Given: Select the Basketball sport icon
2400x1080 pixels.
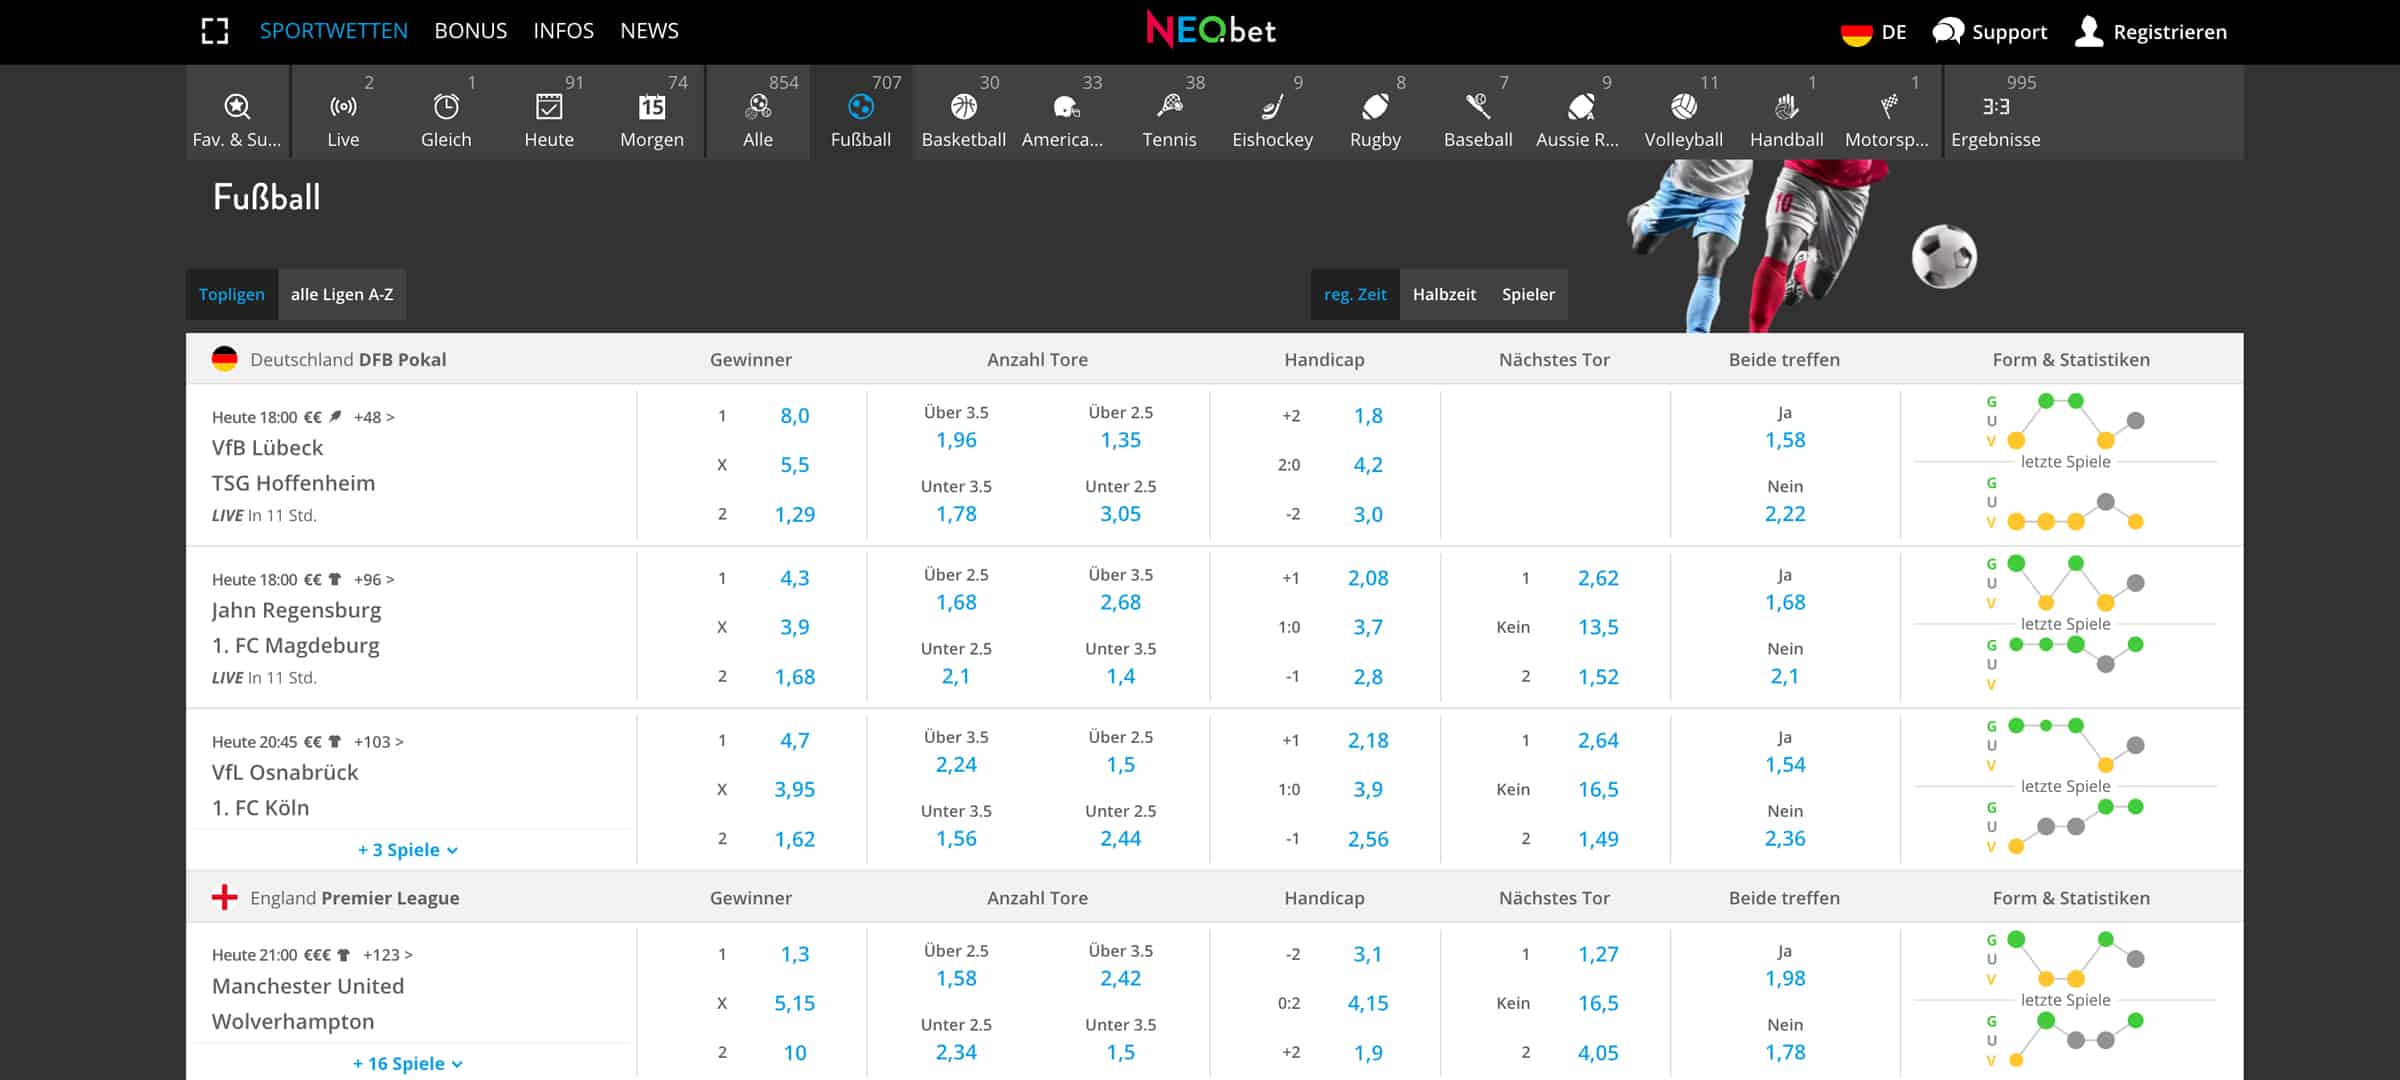Looking at the screenshot, I should [x=964, y=106].
